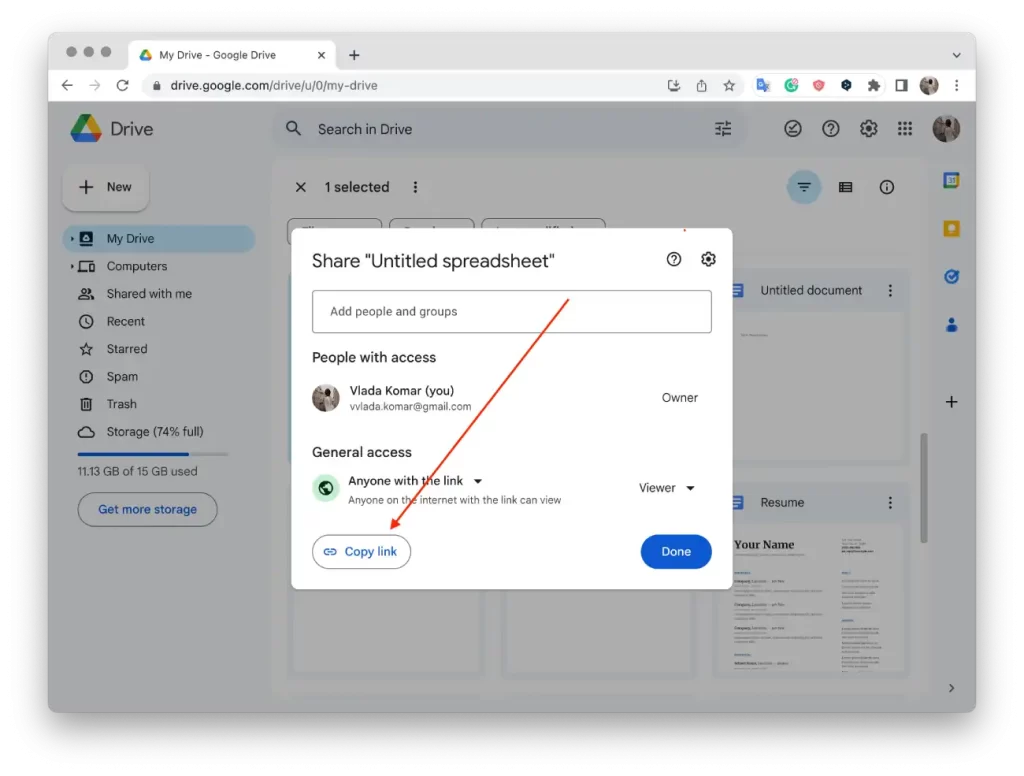
Task: Toggle the filters button
Action: click(804, 187)
